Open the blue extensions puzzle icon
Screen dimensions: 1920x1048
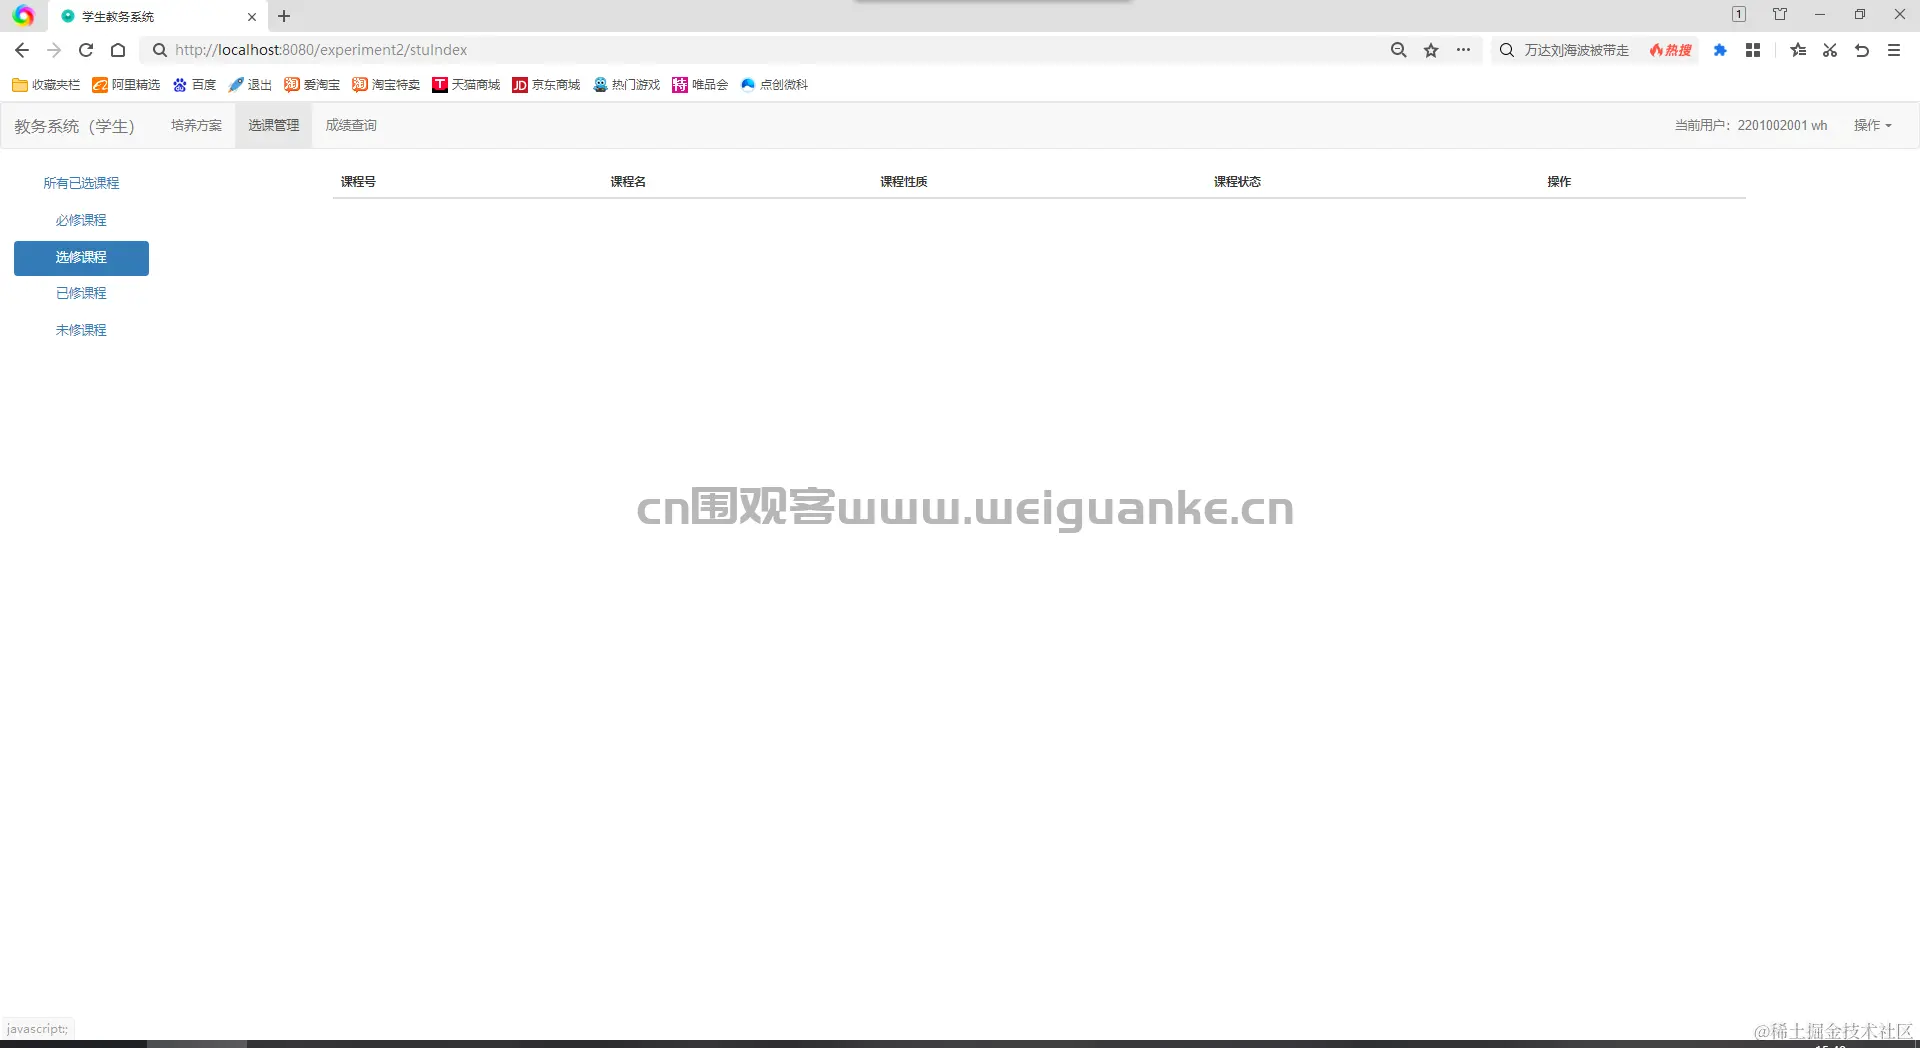[x=1720, y=50]
